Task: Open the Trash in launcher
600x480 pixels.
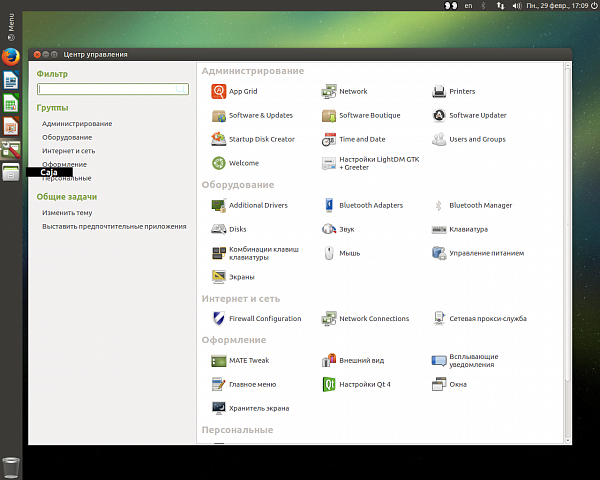Action: click(x=11, y=467)
